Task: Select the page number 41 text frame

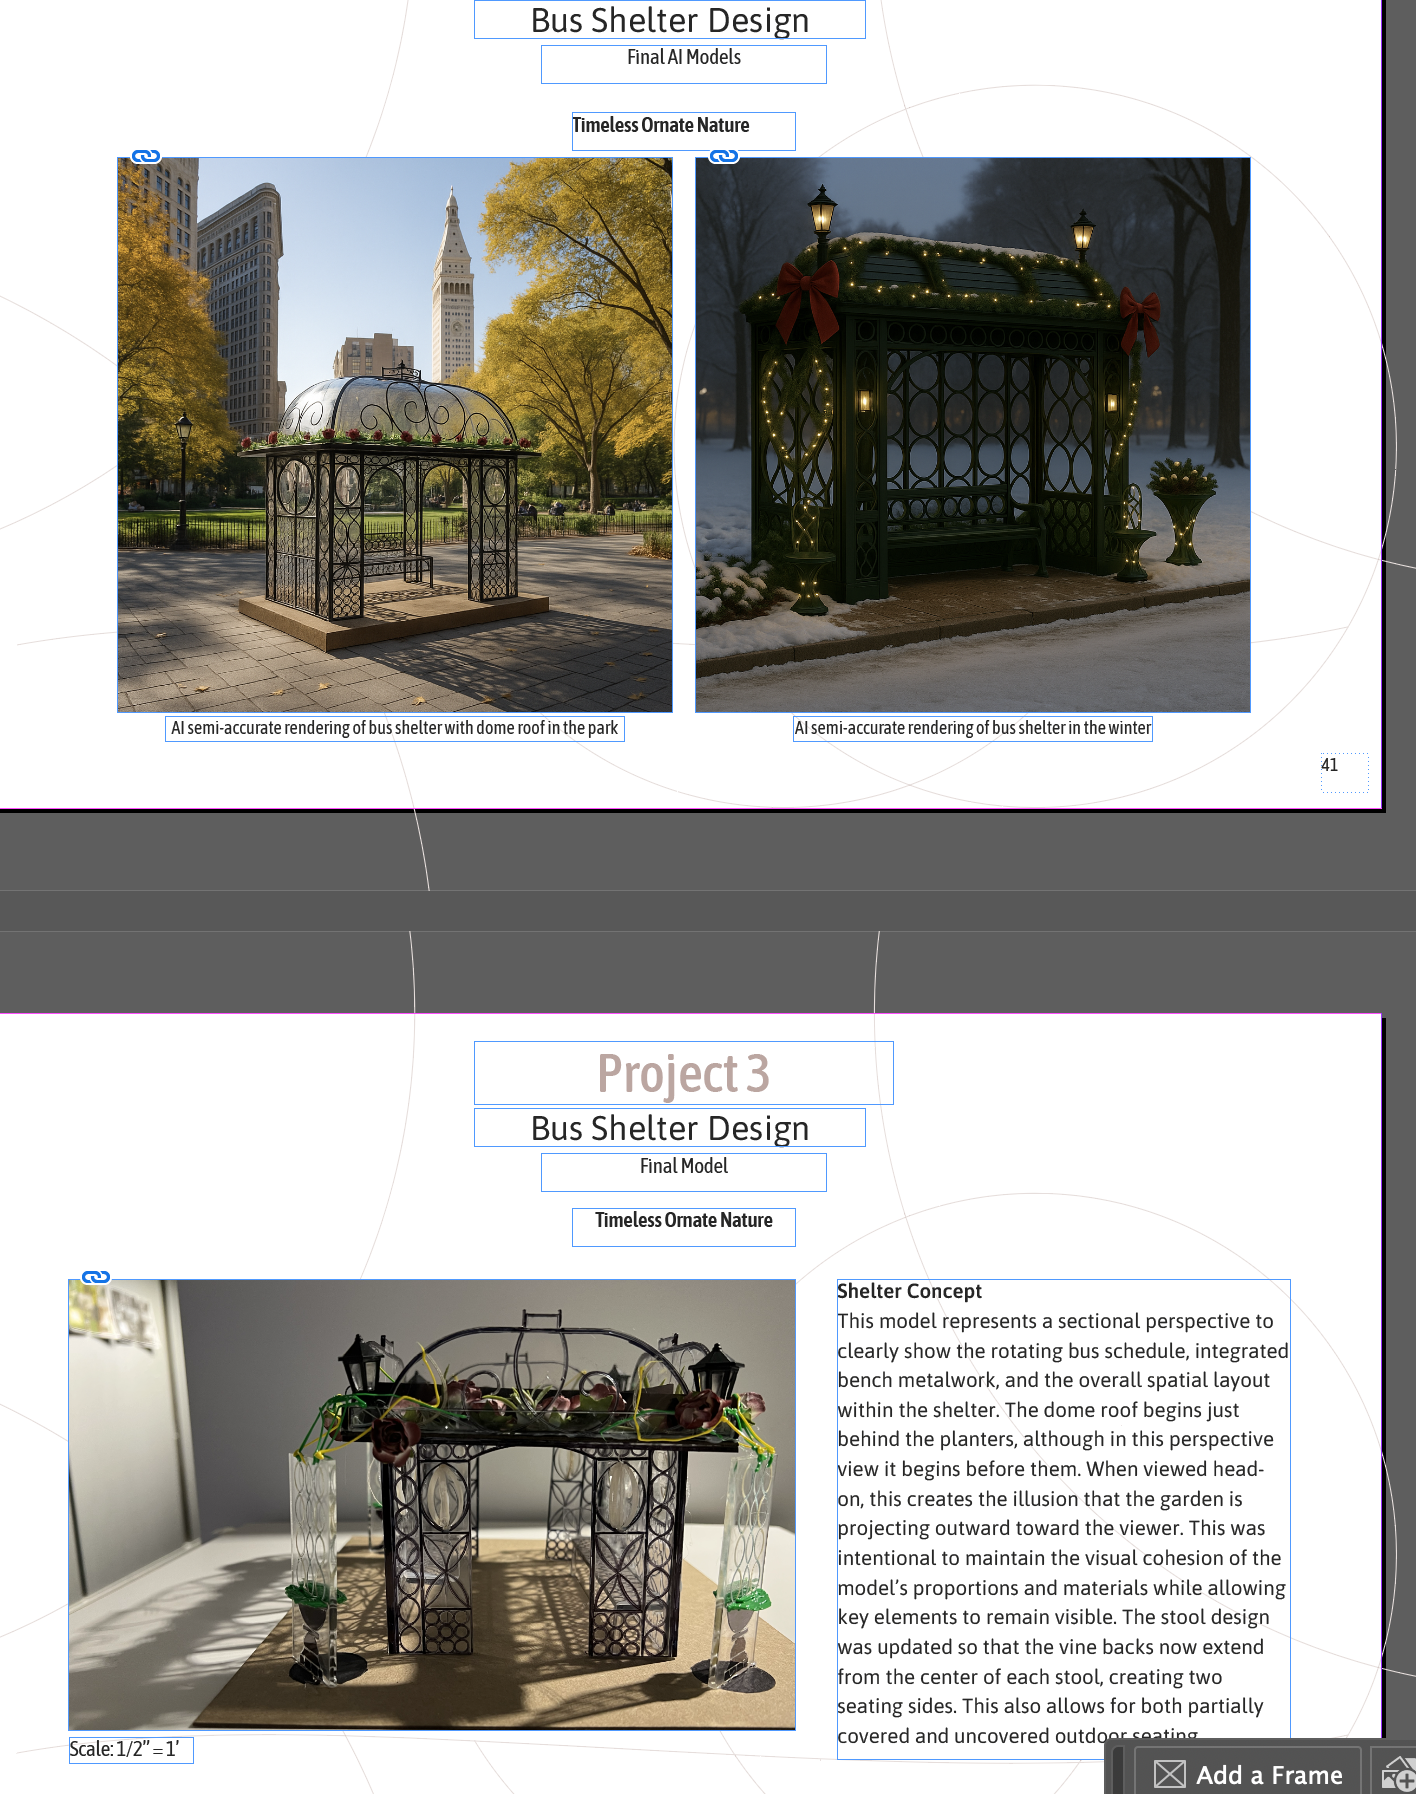Action: [x=1343, y=772]
